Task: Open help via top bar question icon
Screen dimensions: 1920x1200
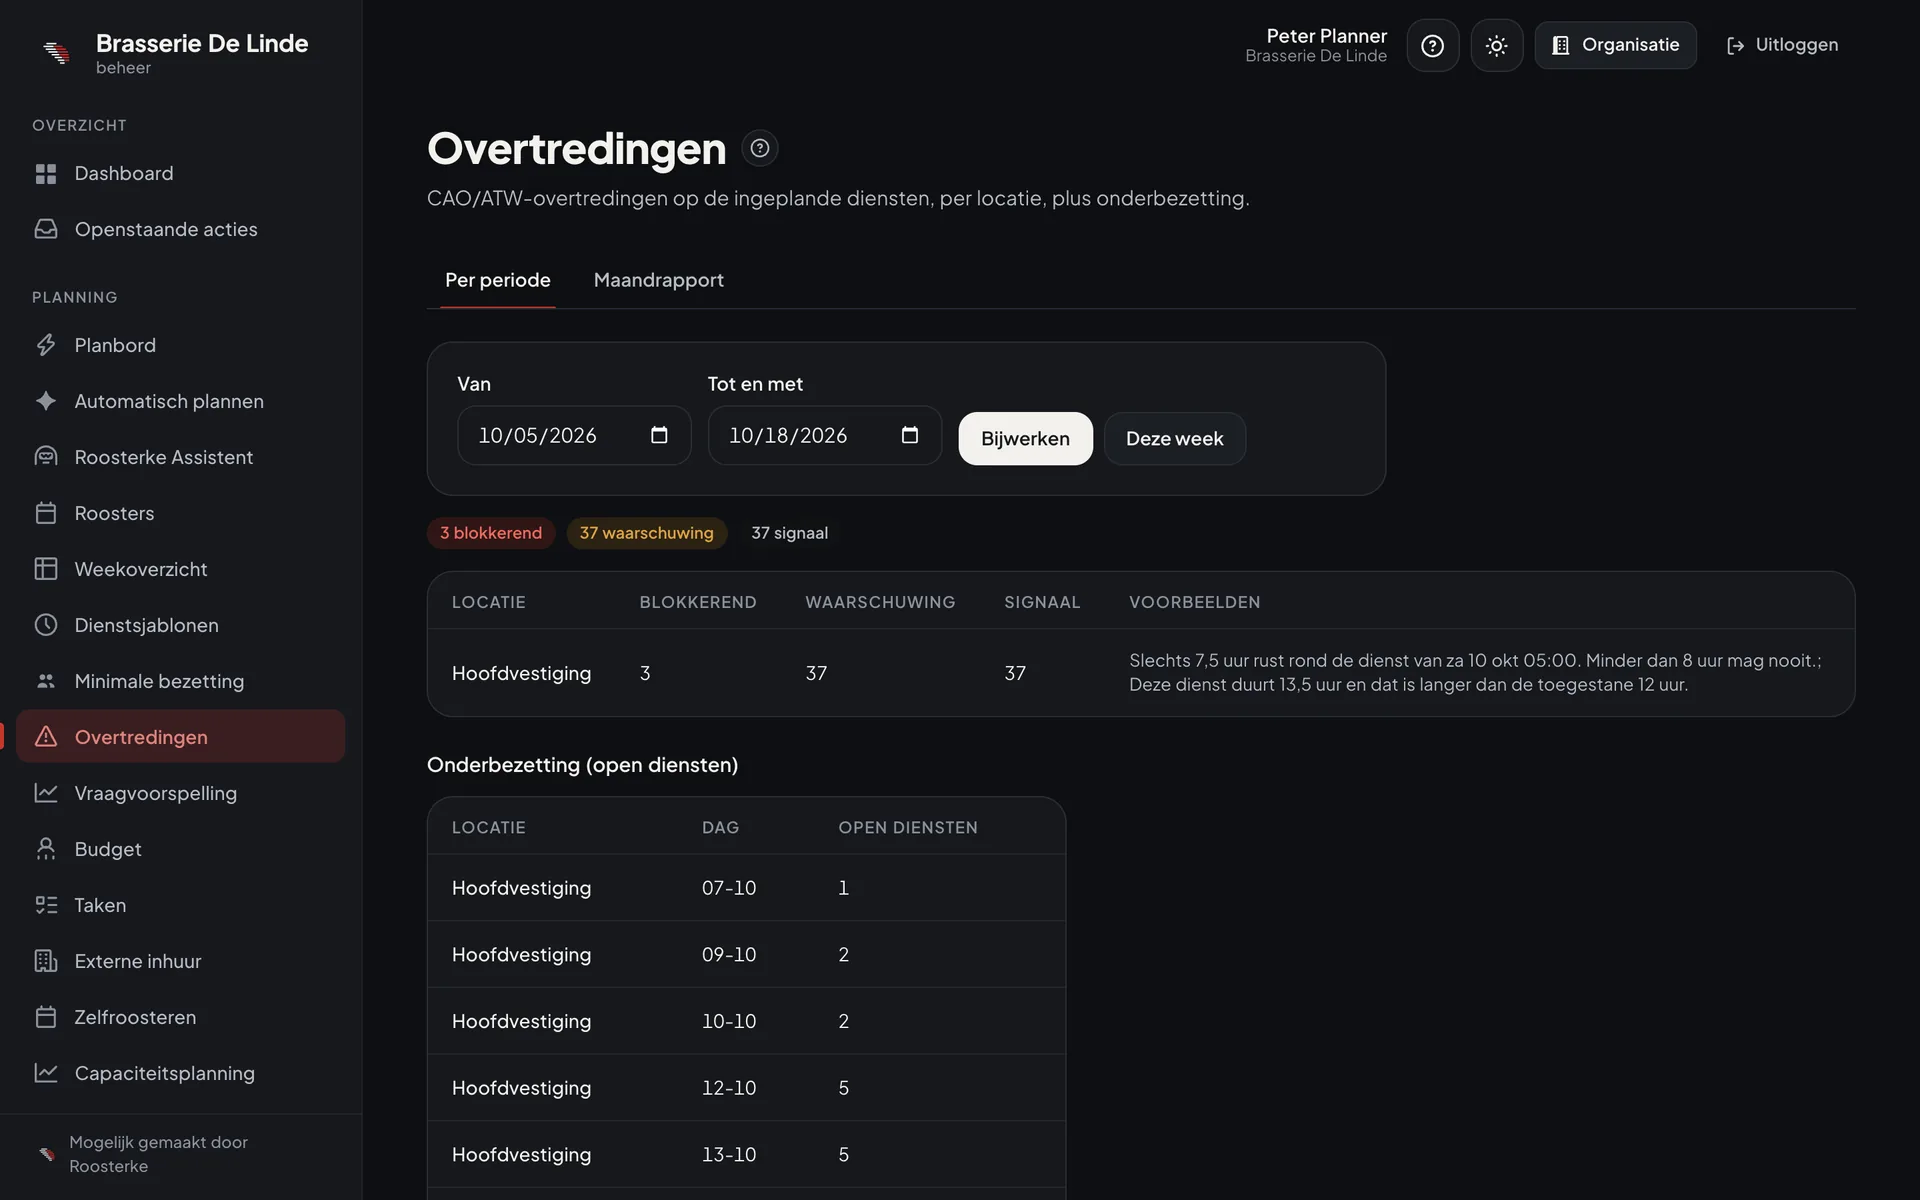Action: coord(1433,46)
